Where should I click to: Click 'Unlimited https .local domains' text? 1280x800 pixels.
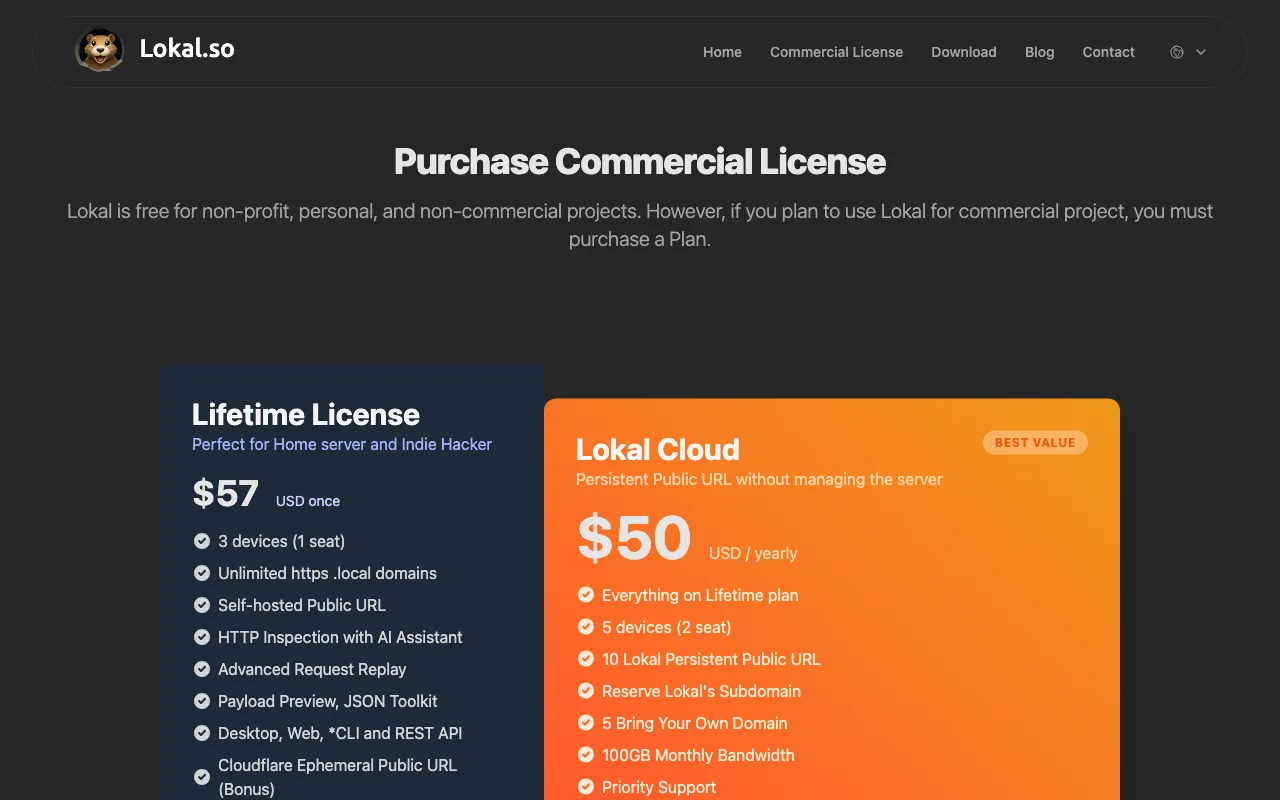pos(327,573)
